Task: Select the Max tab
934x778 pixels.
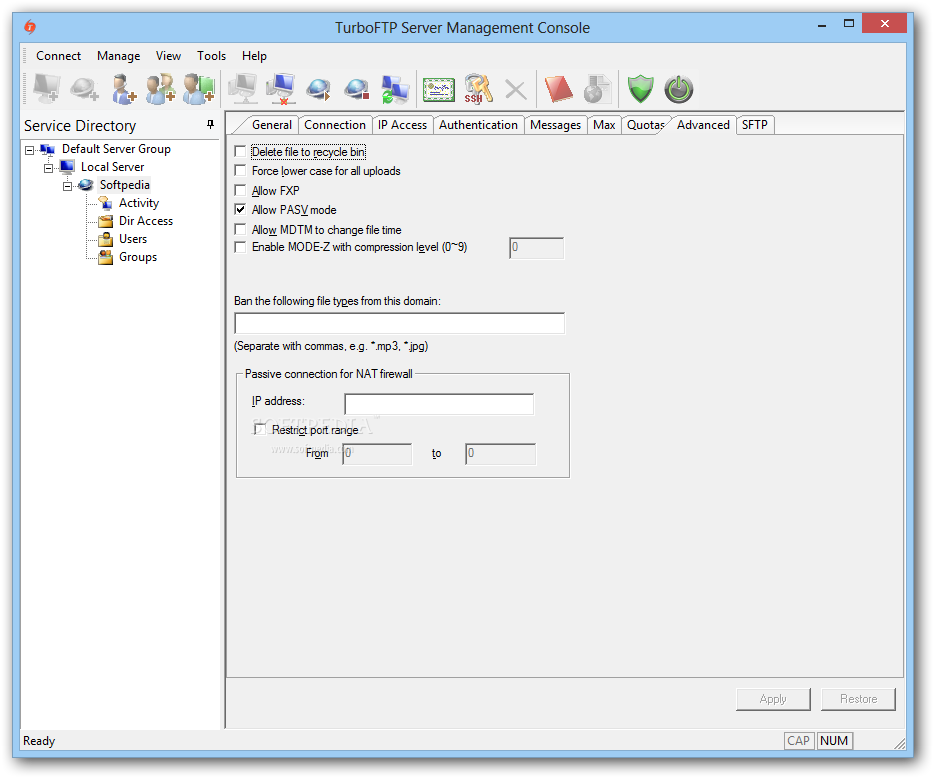Action: (x=604, y=125)
